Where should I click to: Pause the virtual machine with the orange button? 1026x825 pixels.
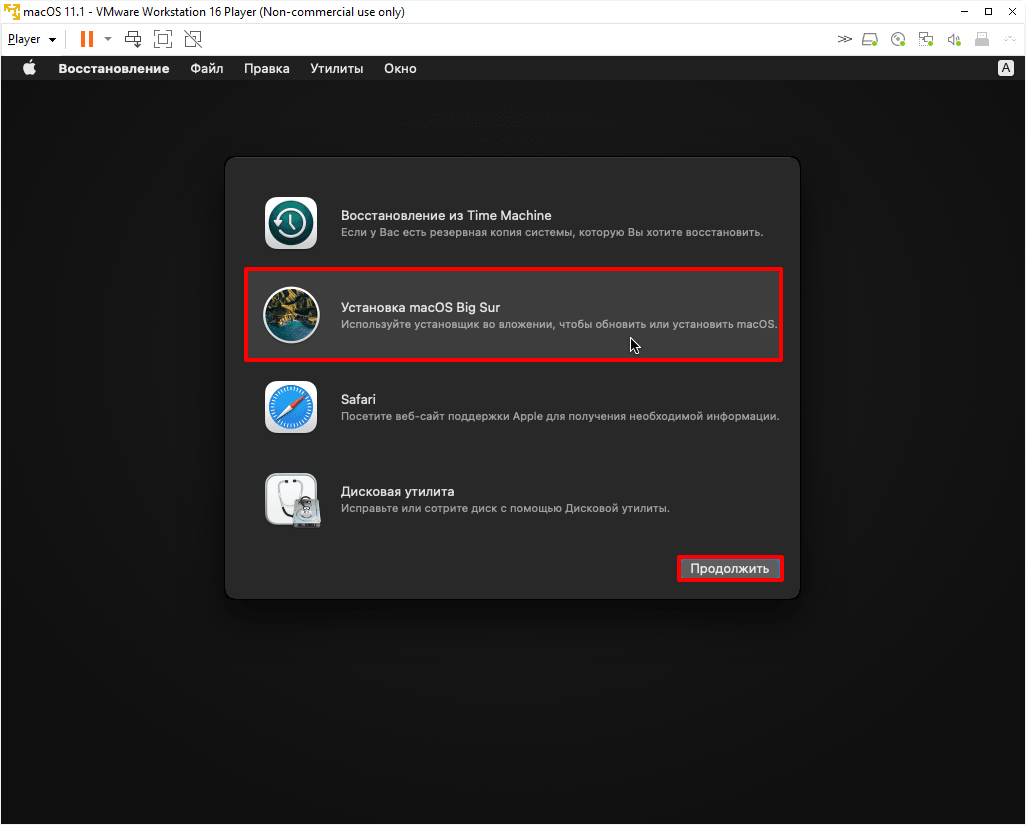pos(87,39)
